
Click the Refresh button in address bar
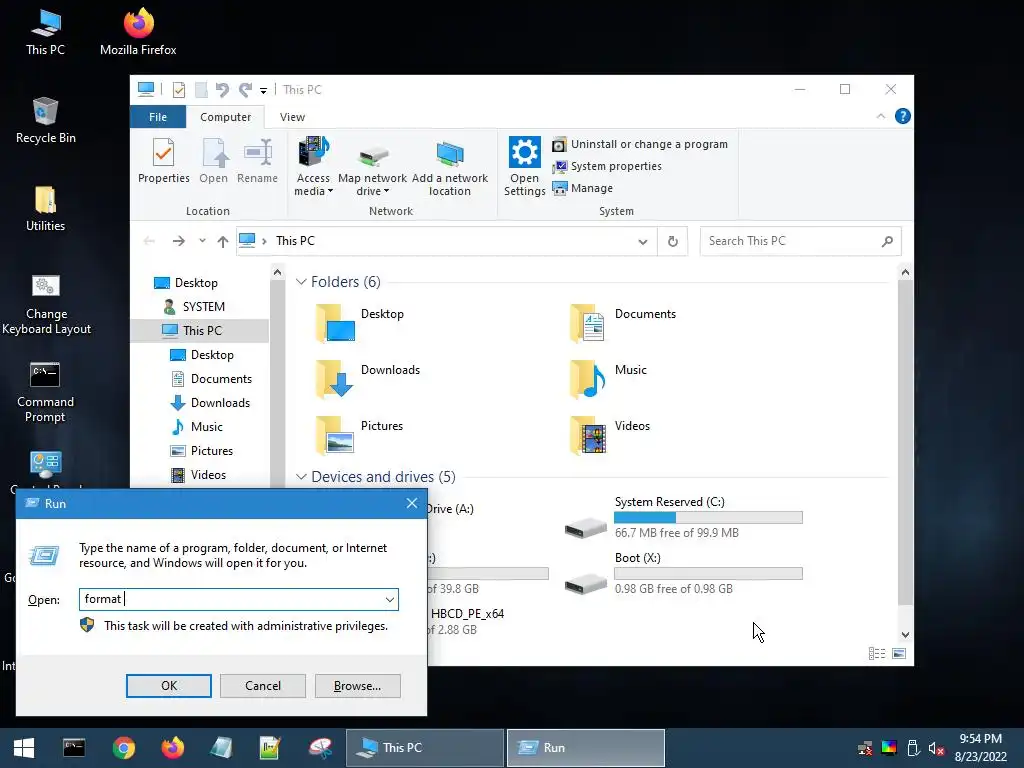coord(673,242)
